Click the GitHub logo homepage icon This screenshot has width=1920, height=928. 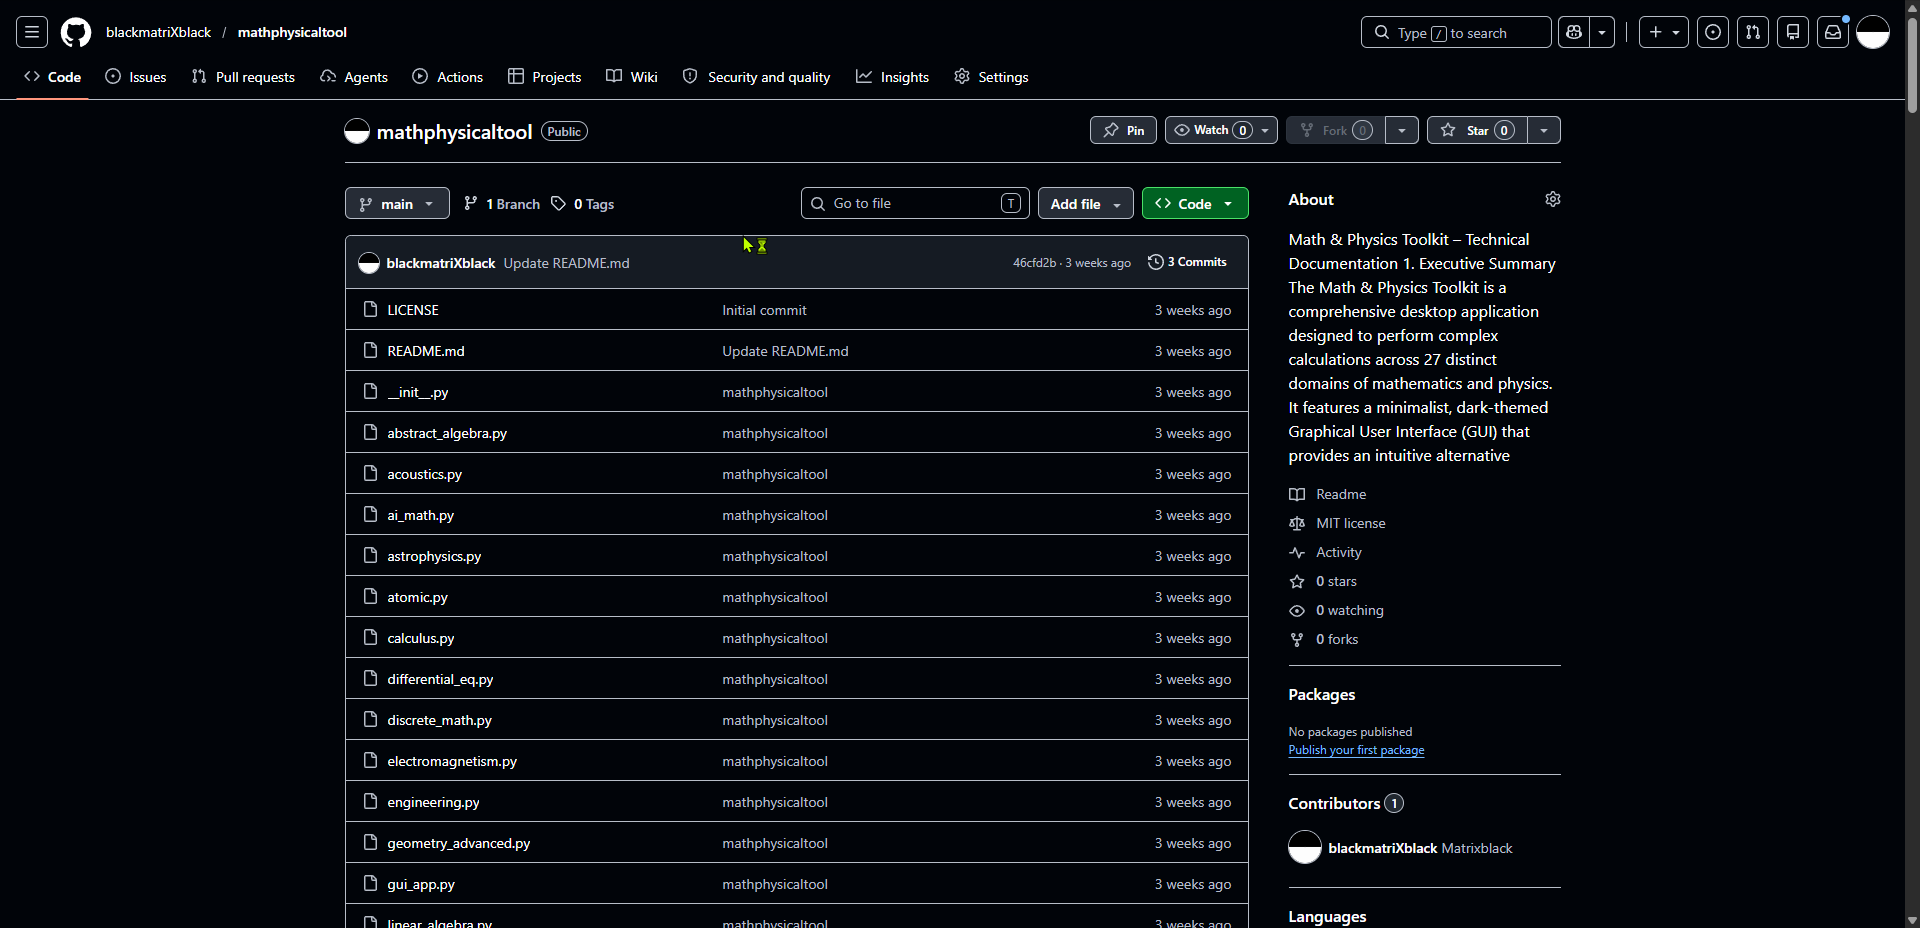click(76, 32)
